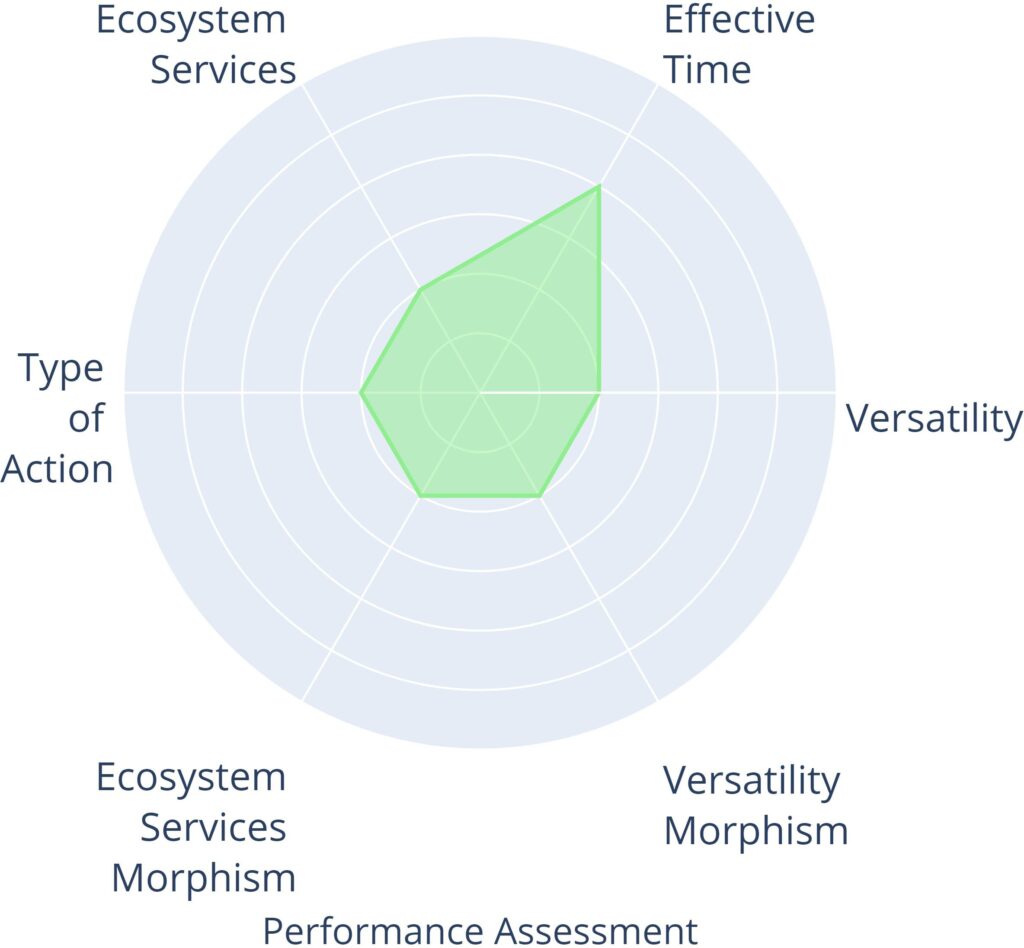The image size is (1024, 948).
Task: Click the green polygon's vertical right edge
Action: click(599, 290)
